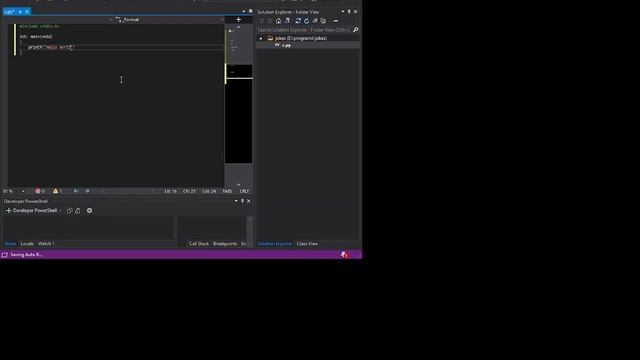Viewport: 640px width, 360px height.
Task: Click the Col column indicator
Action: (x=209, y=191)
